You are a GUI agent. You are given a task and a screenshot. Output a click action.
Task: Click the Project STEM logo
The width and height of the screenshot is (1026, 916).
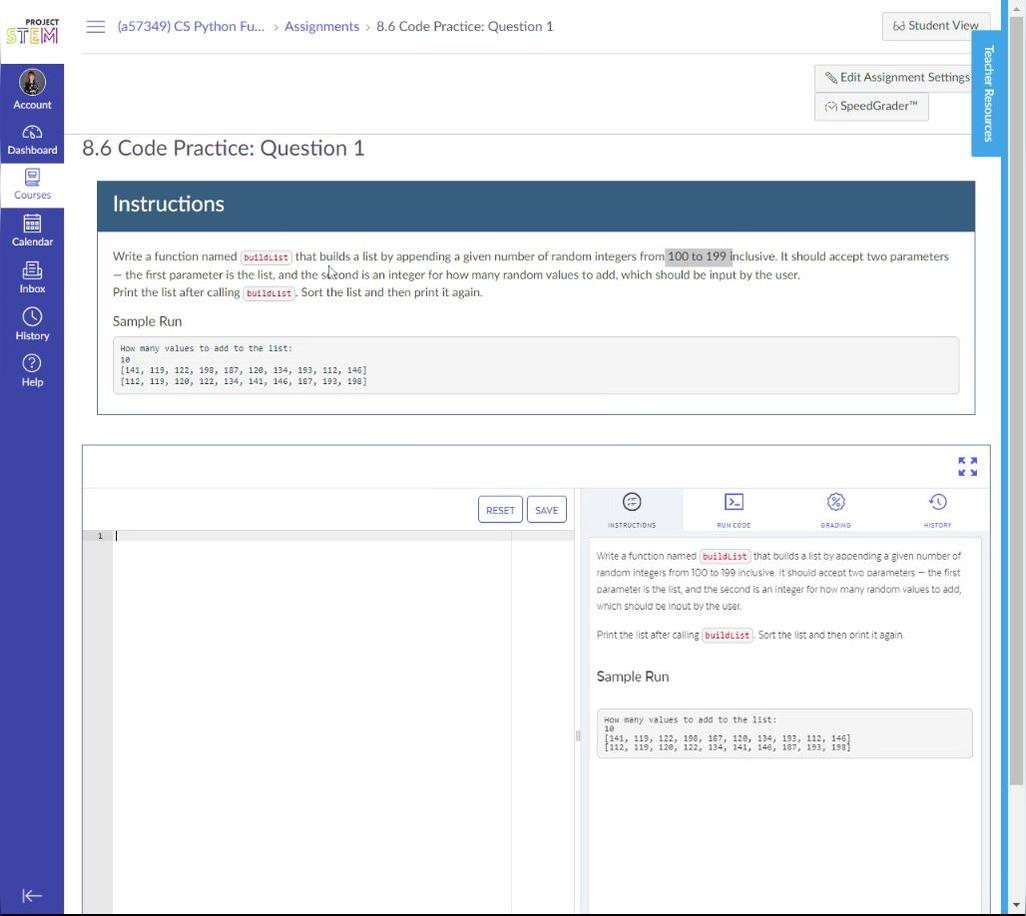pyautogui.click(x=32, y=32)
